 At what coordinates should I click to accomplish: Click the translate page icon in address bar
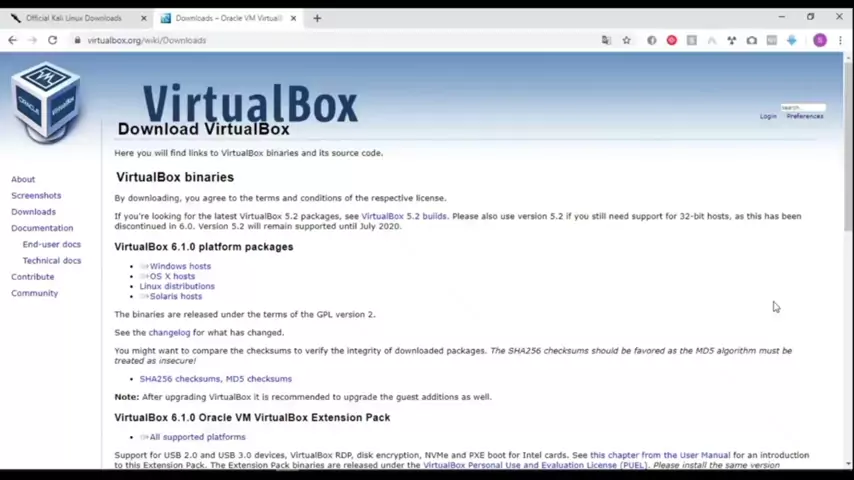[605, 40]
